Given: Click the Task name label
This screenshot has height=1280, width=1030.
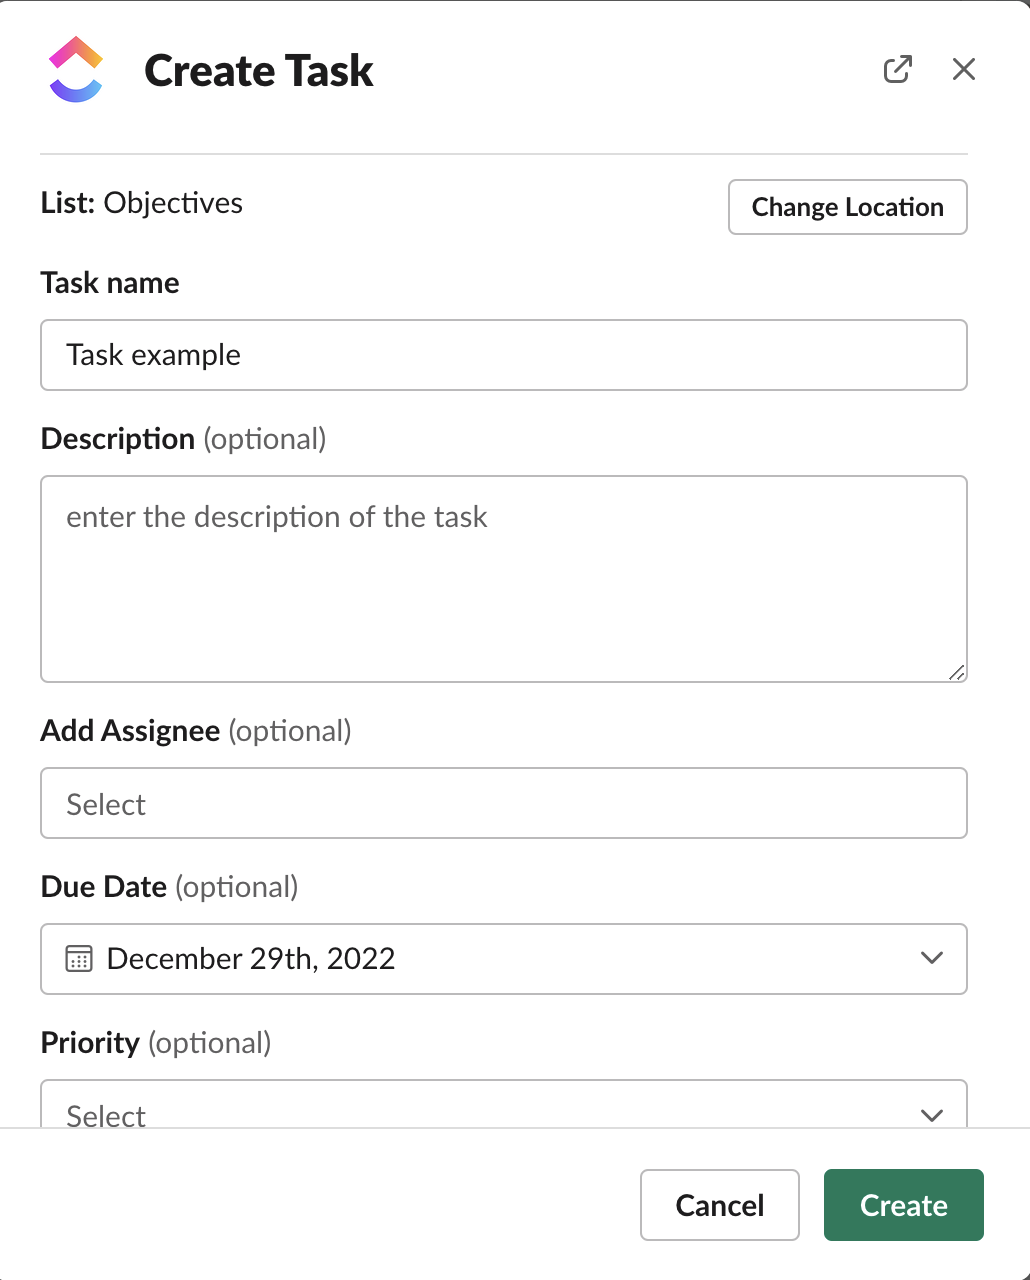Looking at the screenshot, I should click(x=110, y=283).
